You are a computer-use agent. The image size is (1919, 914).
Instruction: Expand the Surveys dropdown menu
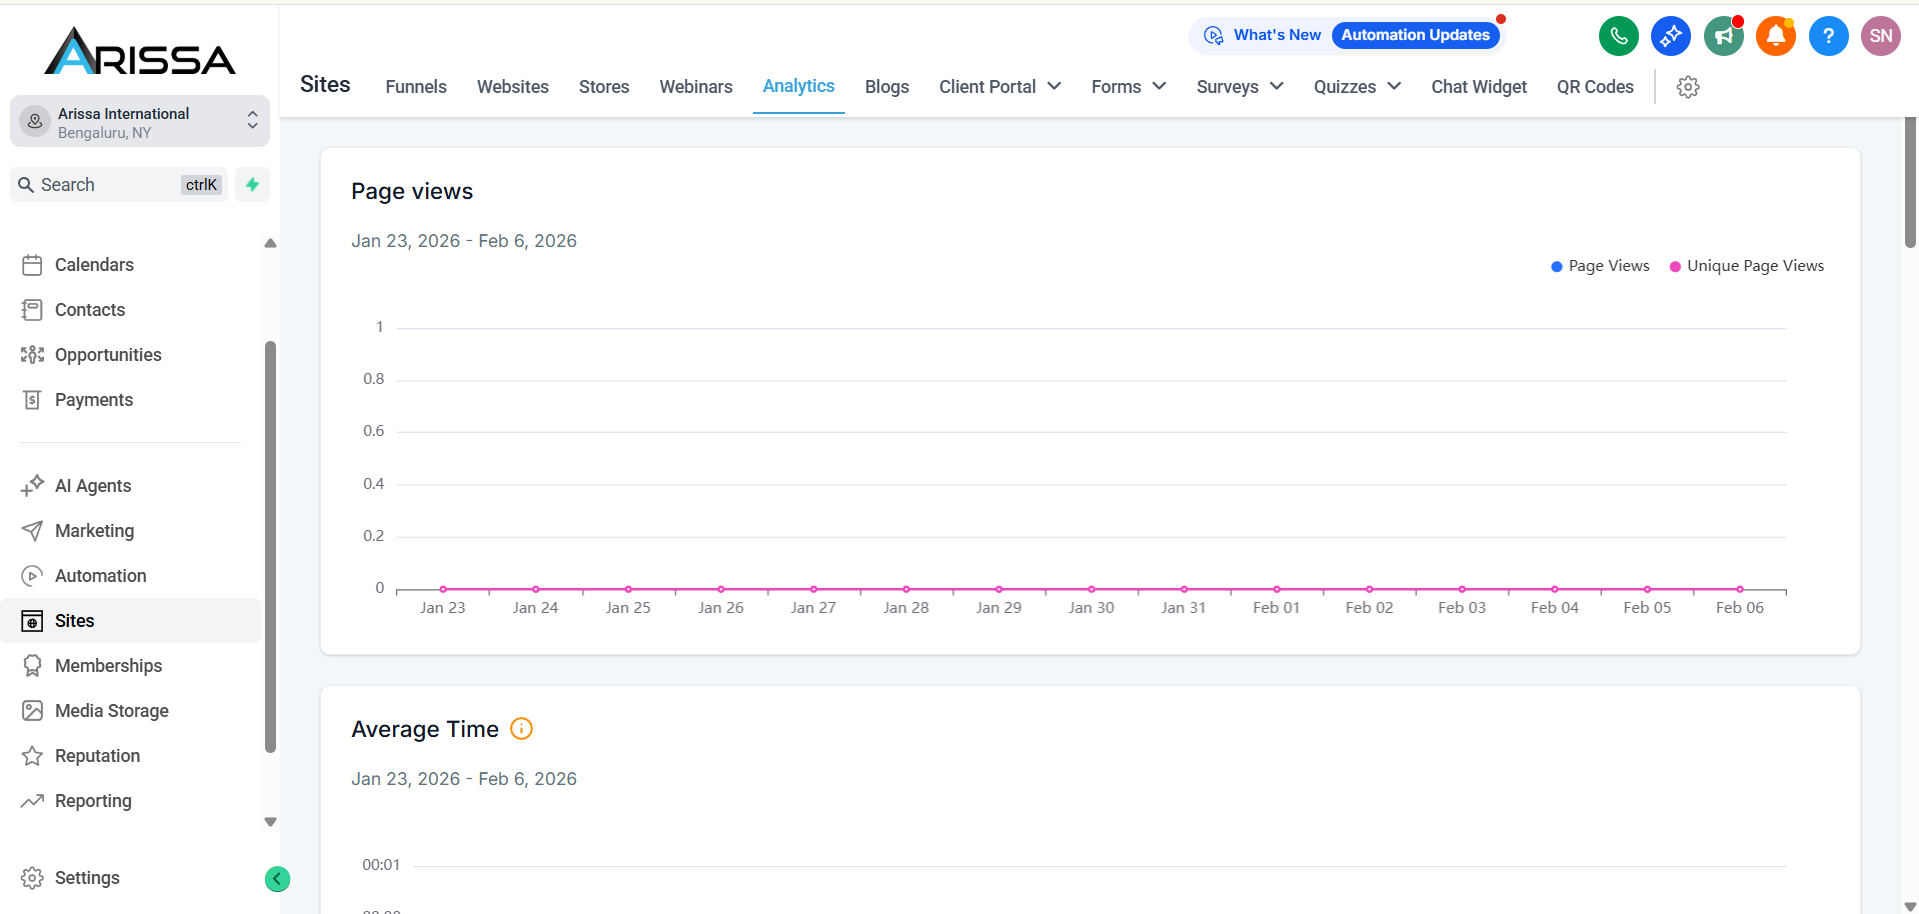(x=1239, y=87)
